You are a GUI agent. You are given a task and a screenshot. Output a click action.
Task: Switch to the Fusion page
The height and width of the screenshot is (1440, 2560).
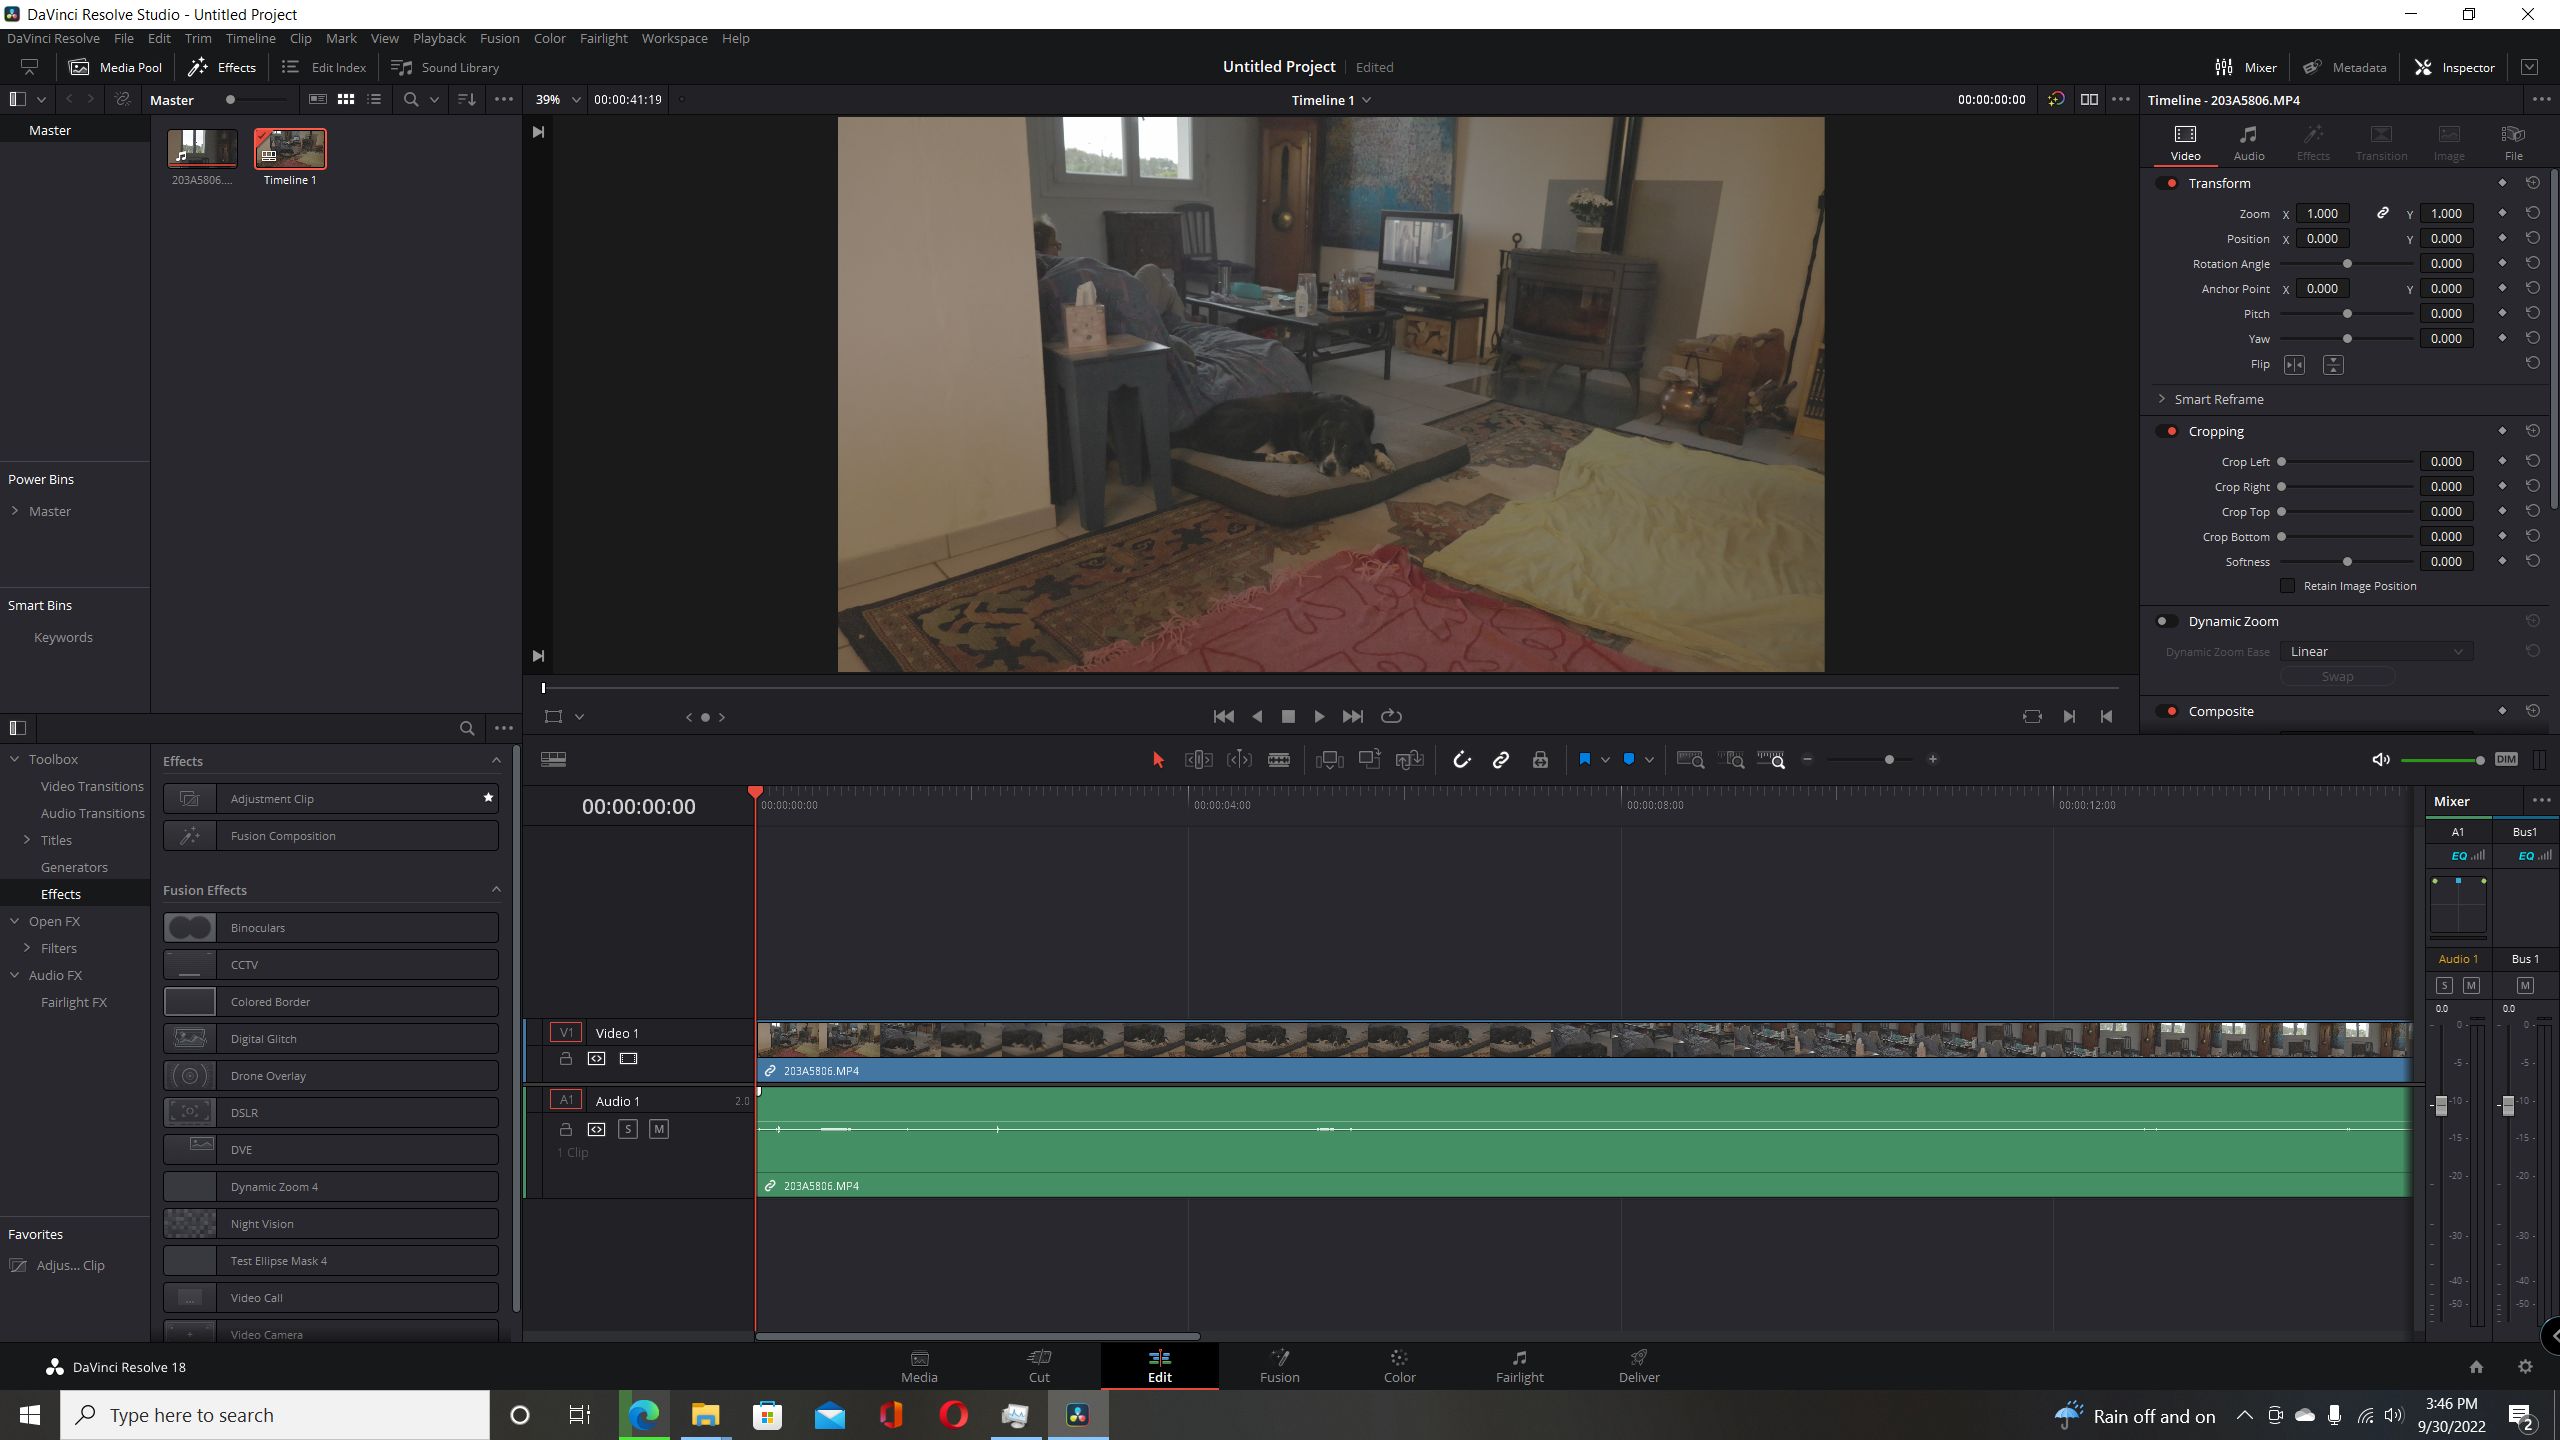click(1279, 1366)
